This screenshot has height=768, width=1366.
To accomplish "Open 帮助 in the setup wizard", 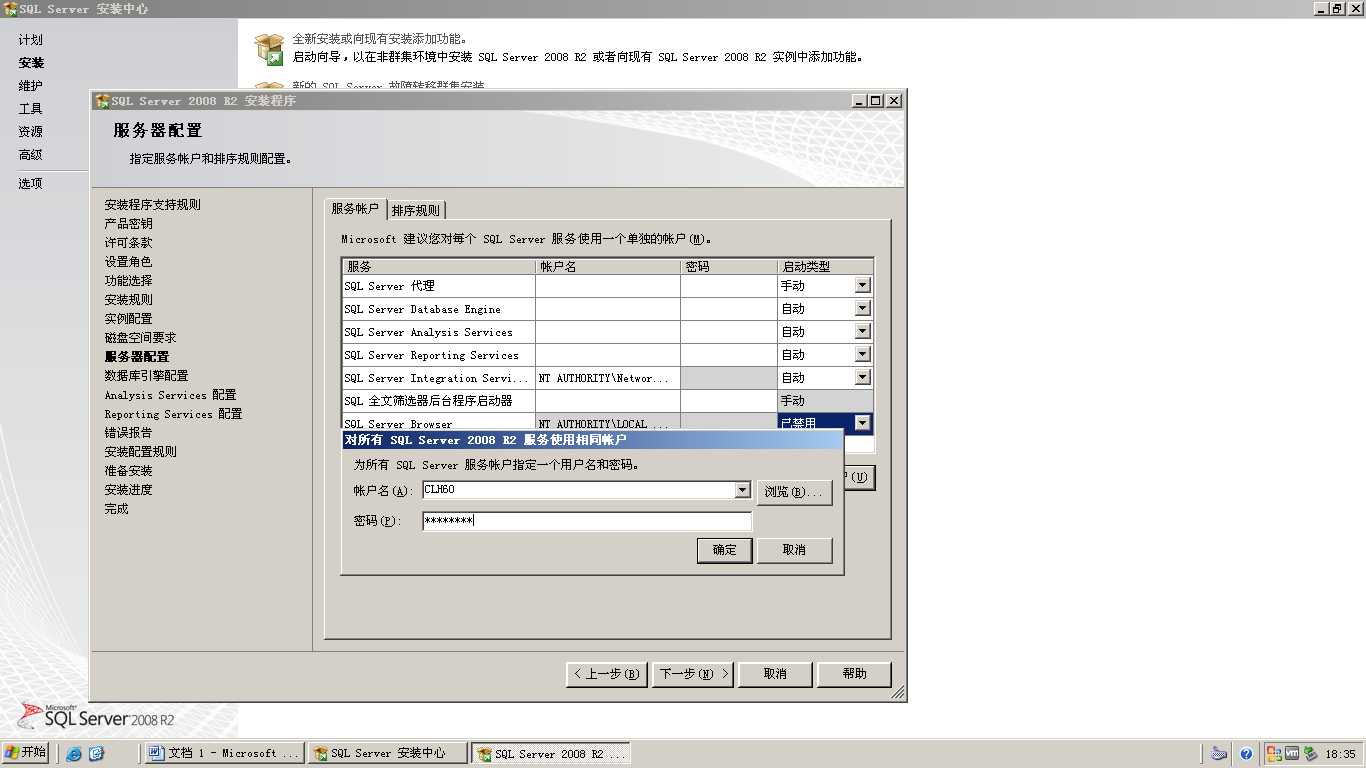I will [x=854, y=674].
